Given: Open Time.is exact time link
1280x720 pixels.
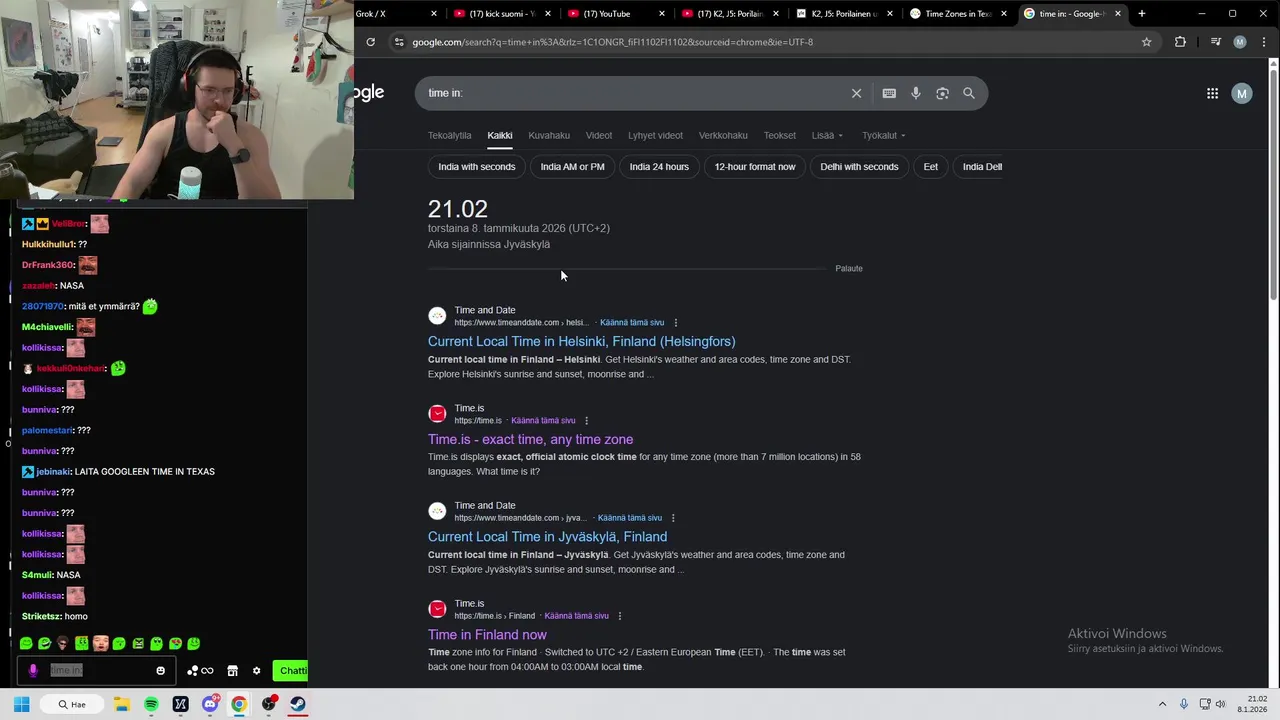Looking at the screenshot, I should [530, 440].
